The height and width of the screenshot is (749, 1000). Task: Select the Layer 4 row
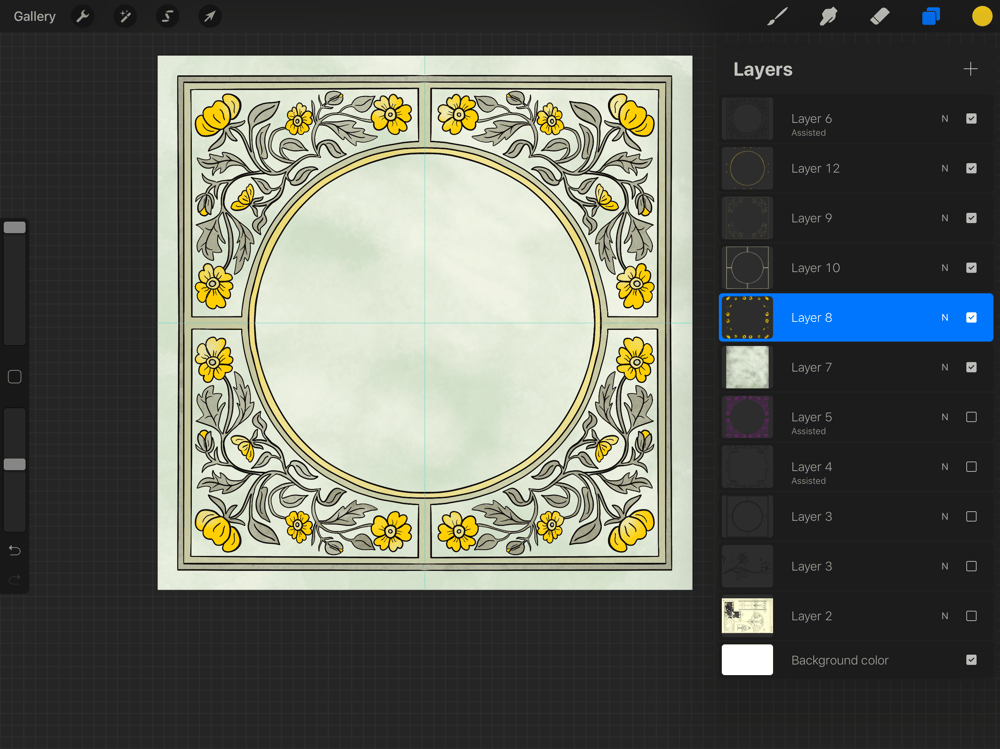point(856,467)
